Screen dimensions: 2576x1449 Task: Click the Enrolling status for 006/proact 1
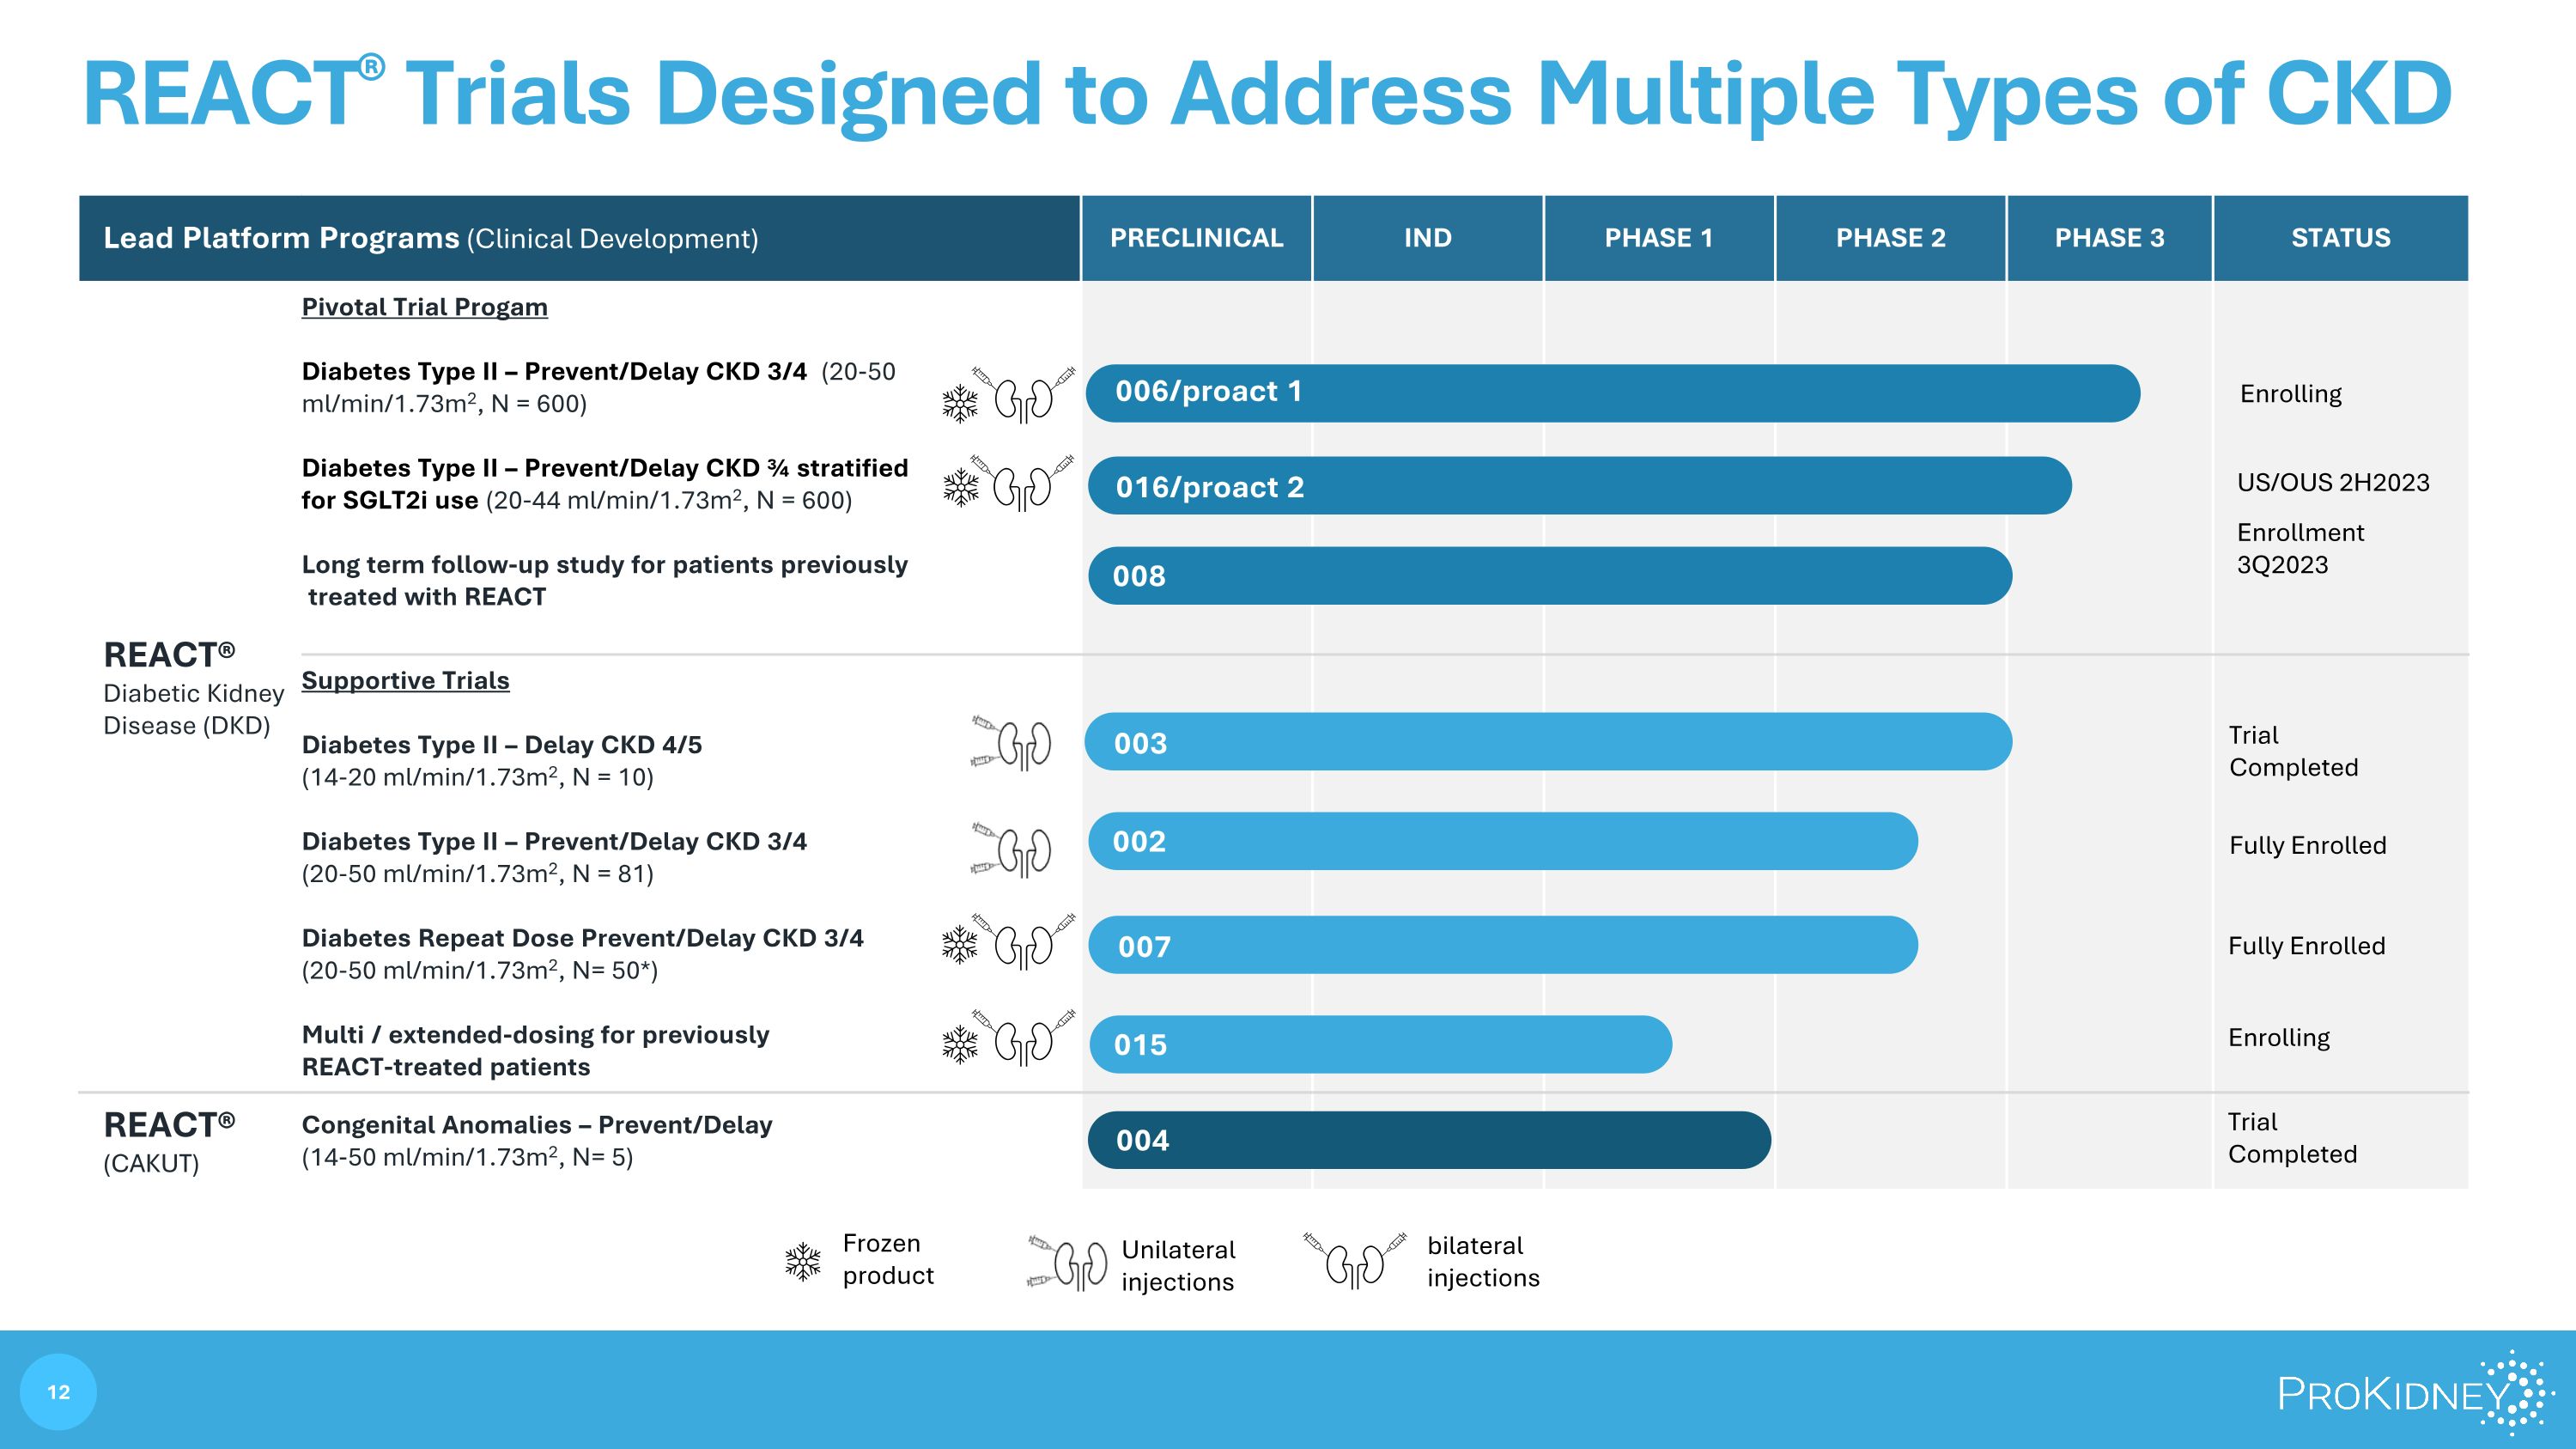2291,394
